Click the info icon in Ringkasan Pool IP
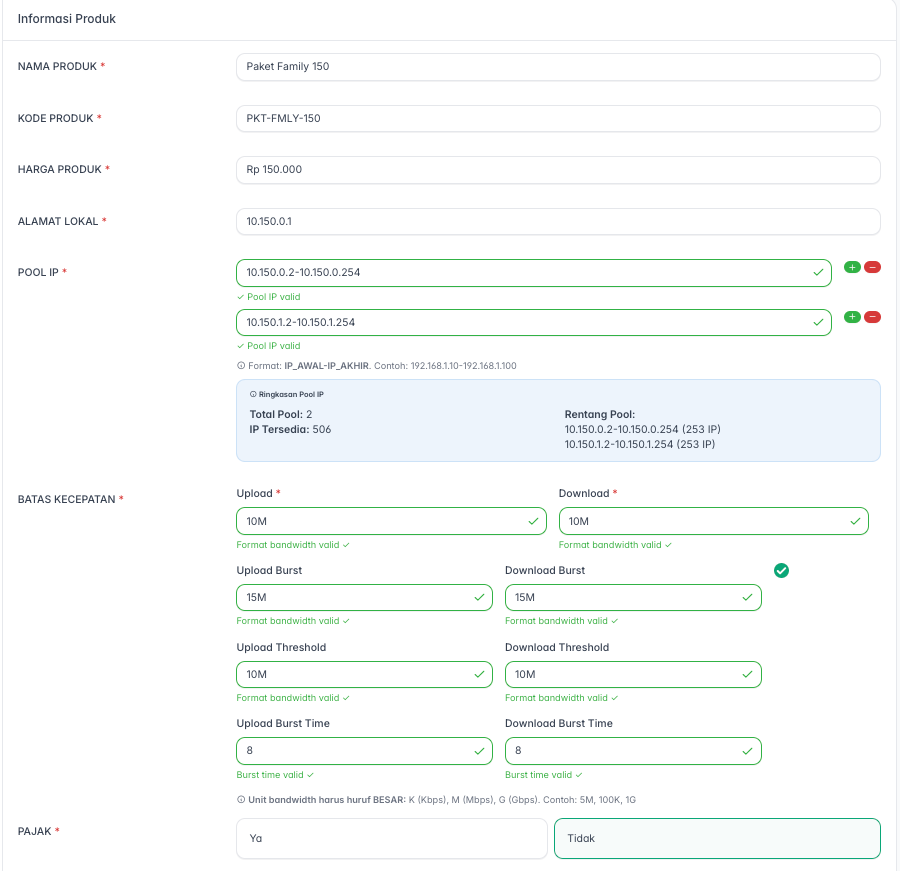 click(253, 394)
